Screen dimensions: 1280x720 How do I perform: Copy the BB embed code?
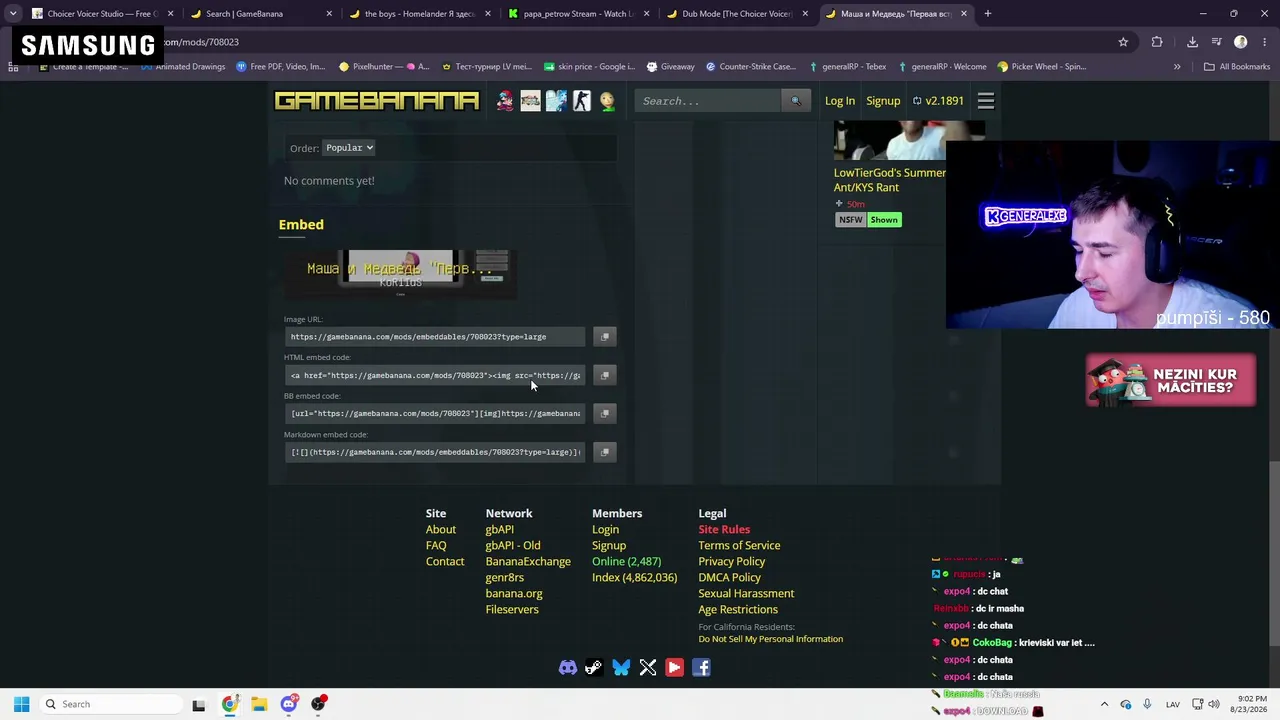point(604,413)
